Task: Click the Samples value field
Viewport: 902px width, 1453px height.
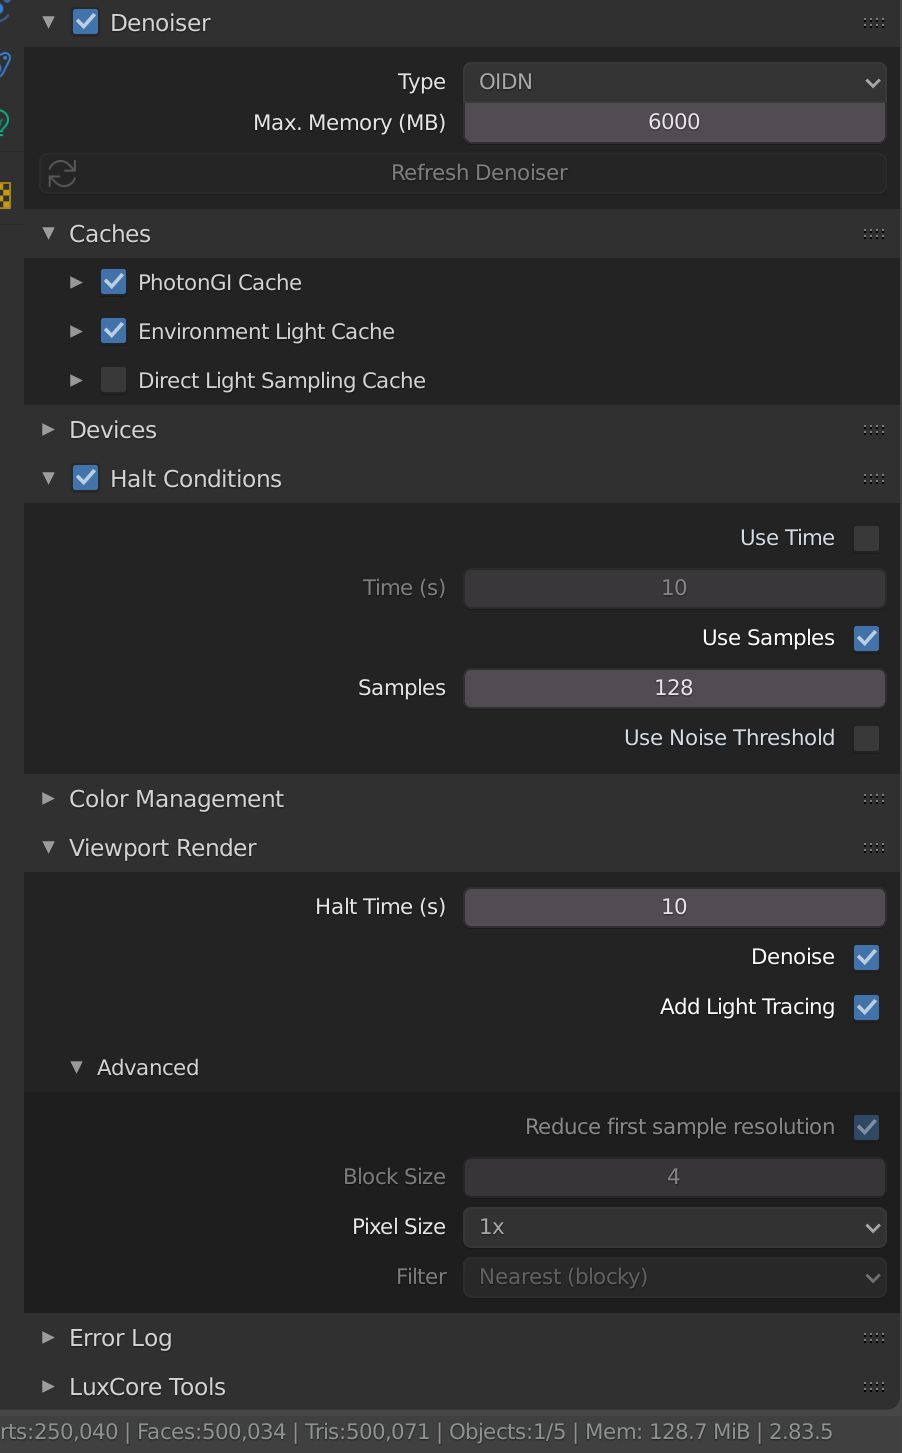Action: [x=674, y=688]
